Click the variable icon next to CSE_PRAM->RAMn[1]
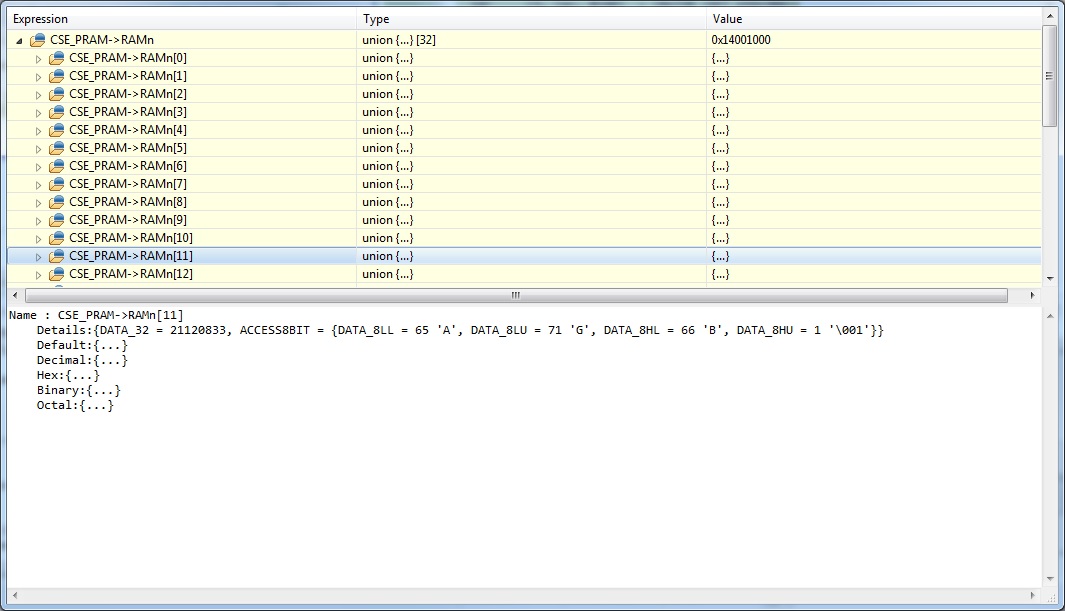This screenshot has height=611, width=1065. [x=55, y=76]
